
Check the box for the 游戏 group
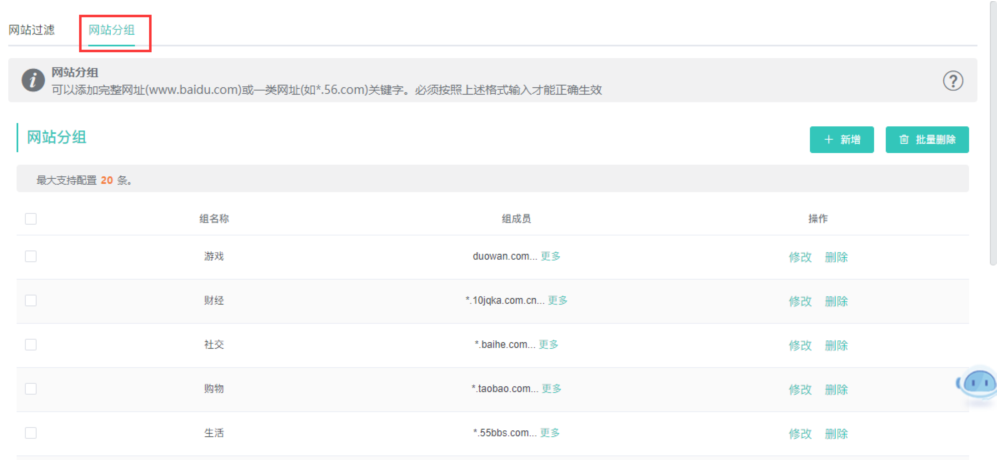31,256
